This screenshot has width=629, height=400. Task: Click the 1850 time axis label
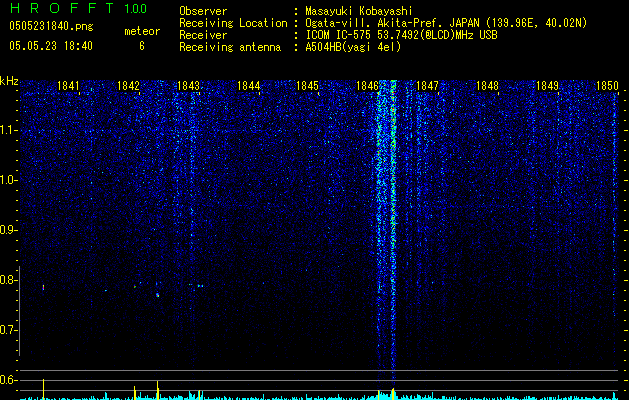(x=607, y=86)
